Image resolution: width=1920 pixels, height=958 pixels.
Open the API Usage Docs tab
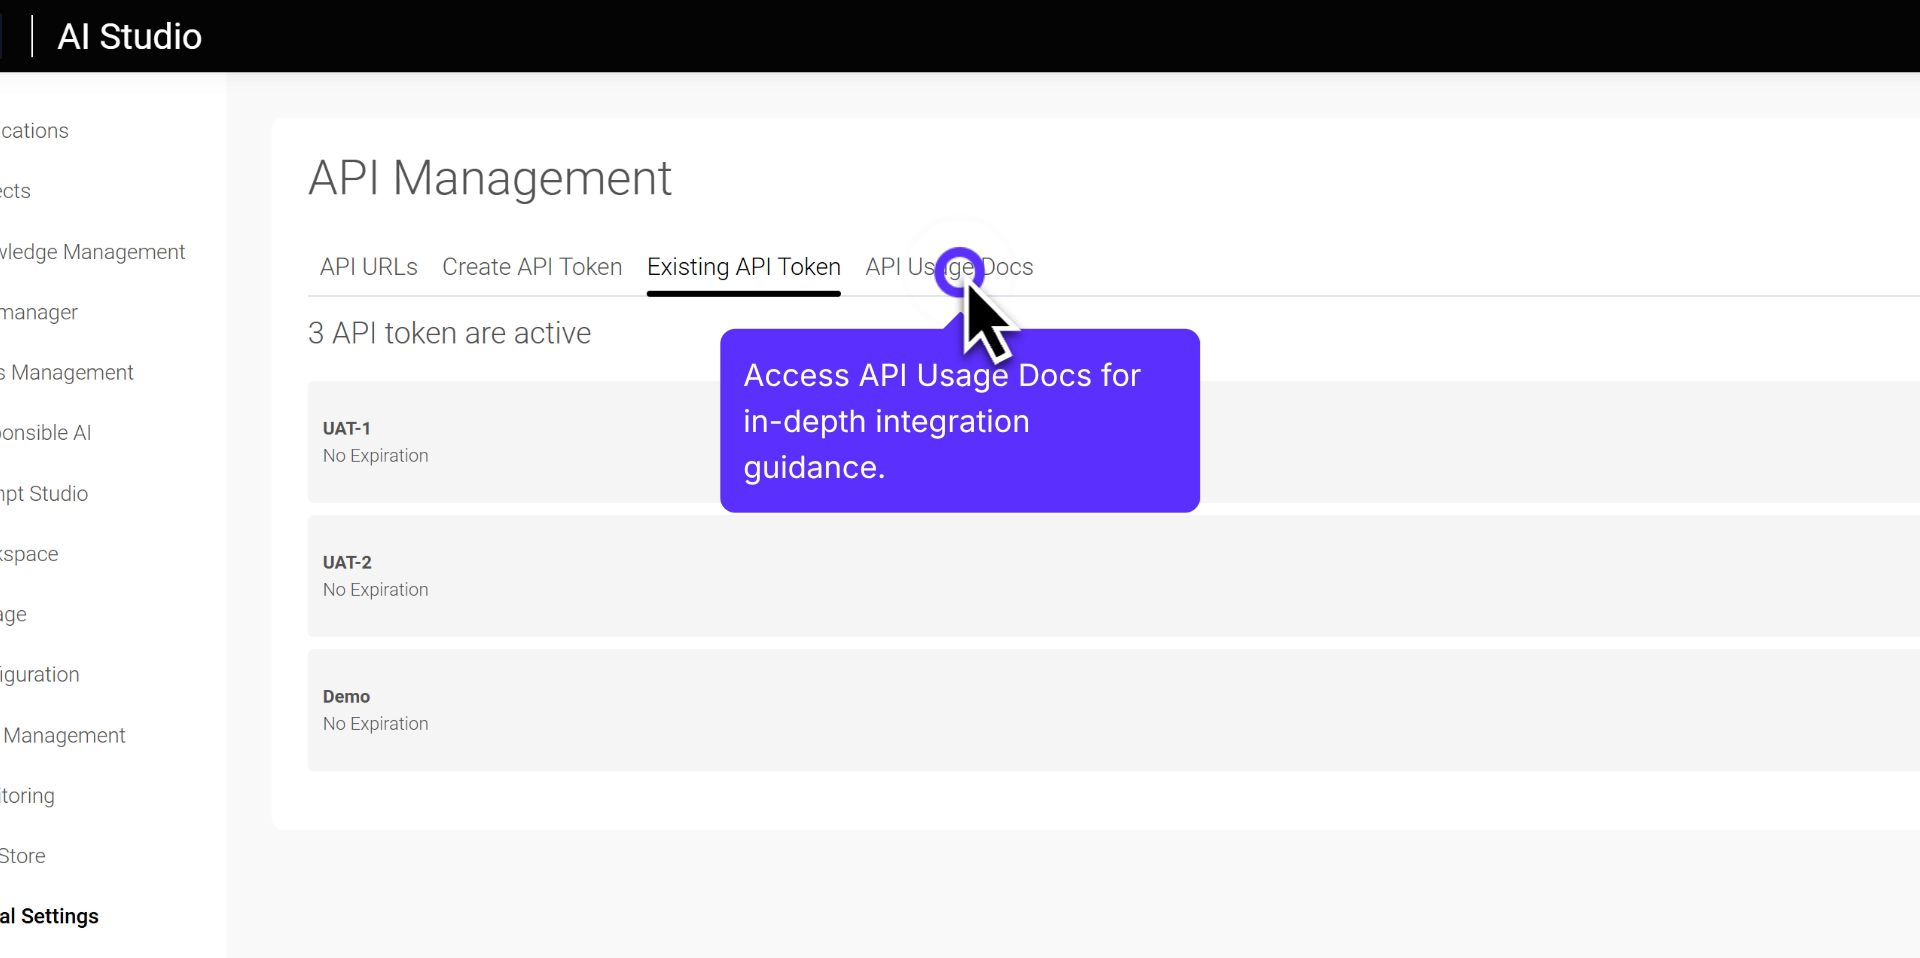pos(950,267)
